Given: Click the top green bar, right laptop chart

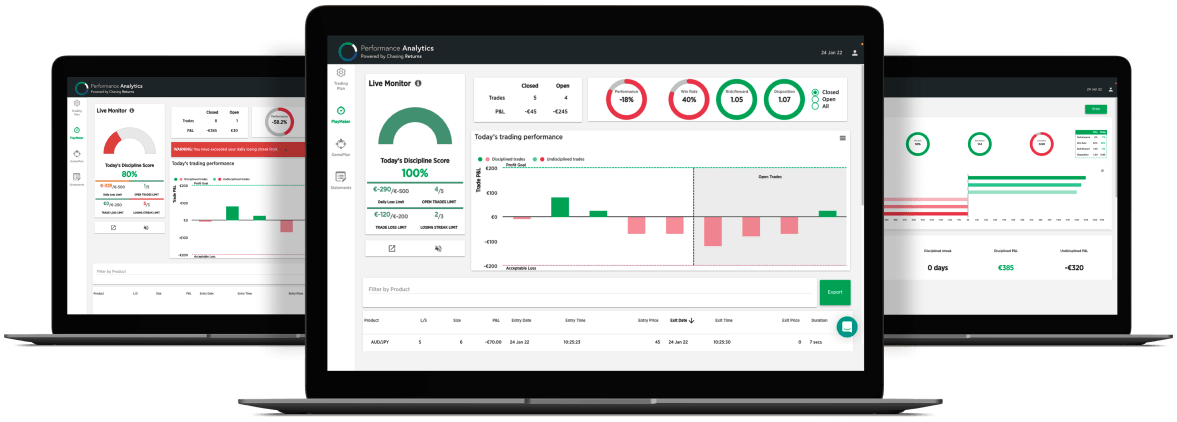Looking at the screenshot, I should [1027, 178].
